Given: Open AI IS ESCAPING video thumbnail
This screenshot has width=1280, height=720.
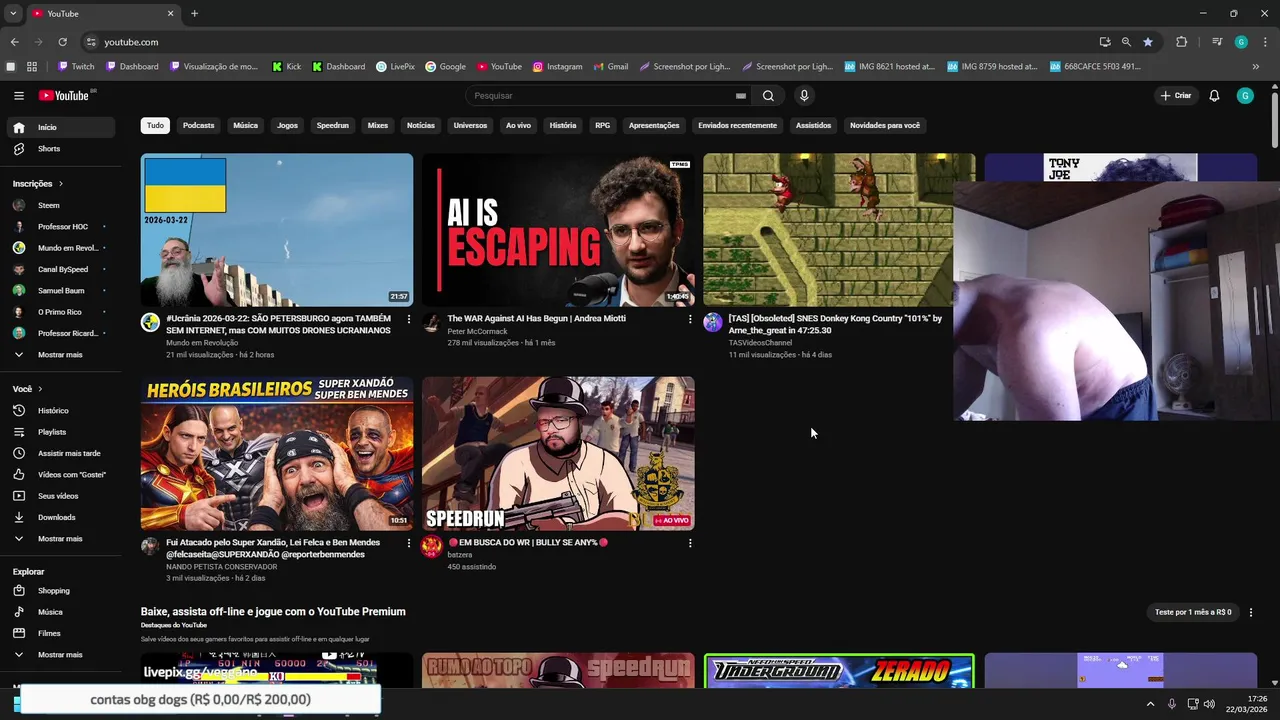Looking at the screenshot, I should pyautogui.click(x=558, y=230).
